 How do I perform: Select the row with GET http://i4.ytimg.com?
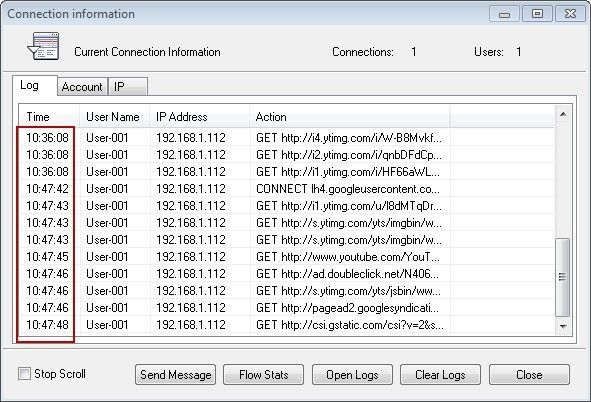pyautogui.click(x=286, y=138)
